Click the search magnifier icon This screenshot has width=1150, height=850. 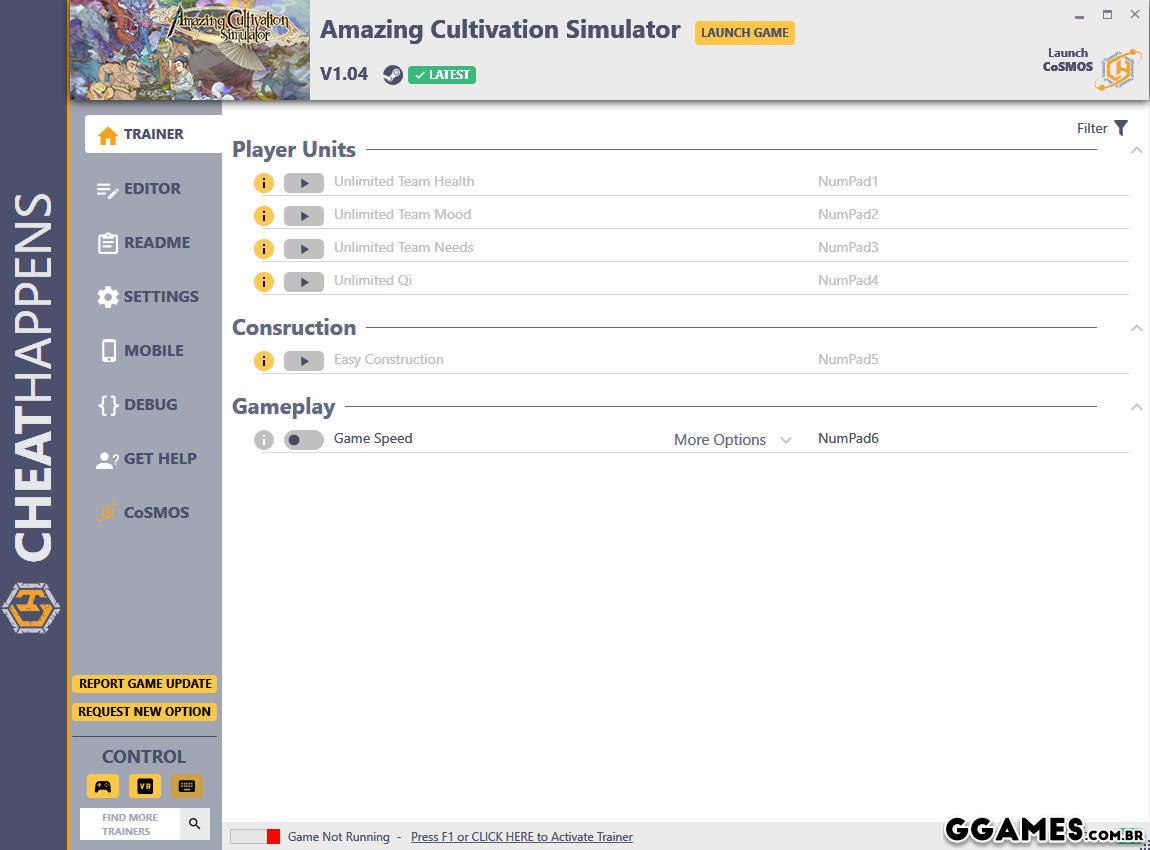click(194, 824)
